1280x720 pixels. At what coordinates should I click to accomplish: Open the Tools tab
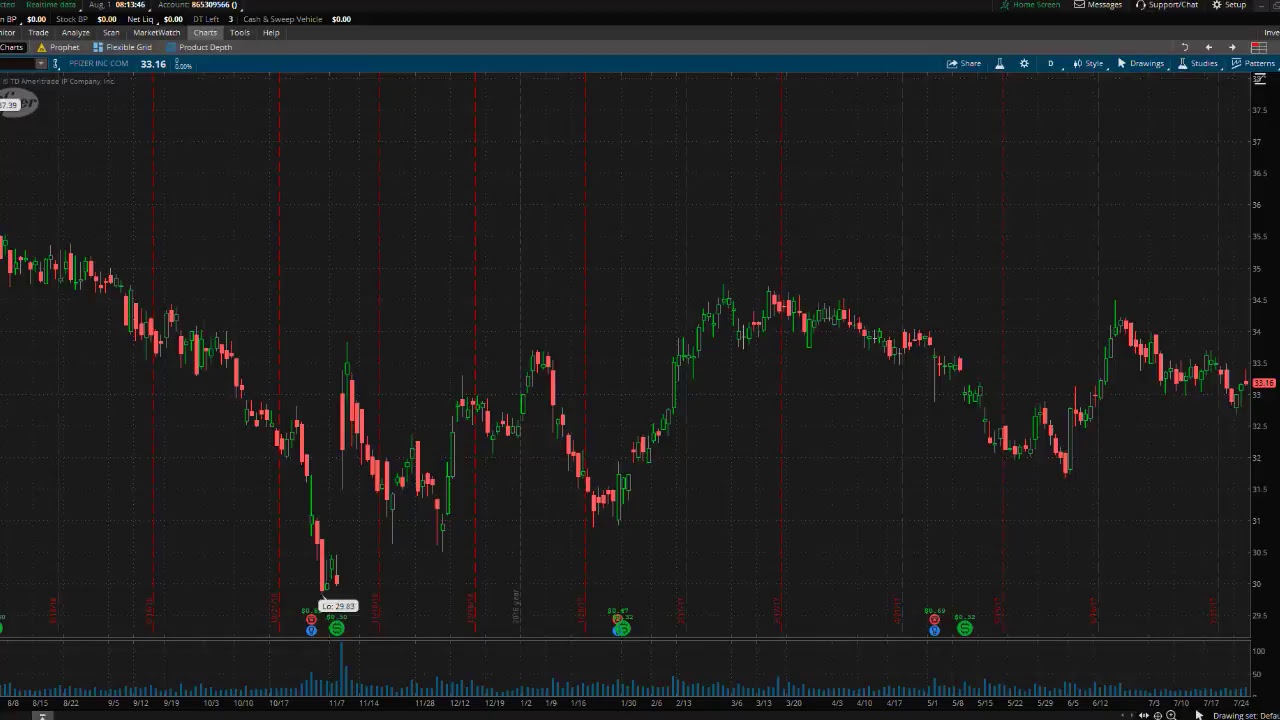pos(240,33)
